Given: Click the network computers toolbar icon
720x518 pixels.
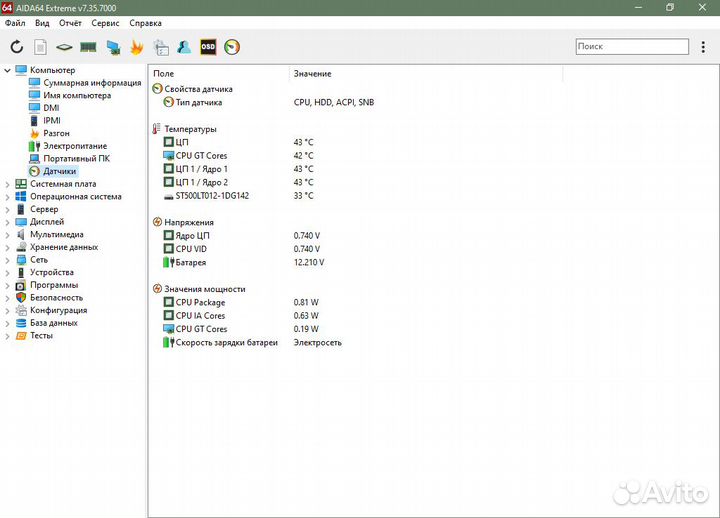Looking at the screenshot, I should [113, 47].
